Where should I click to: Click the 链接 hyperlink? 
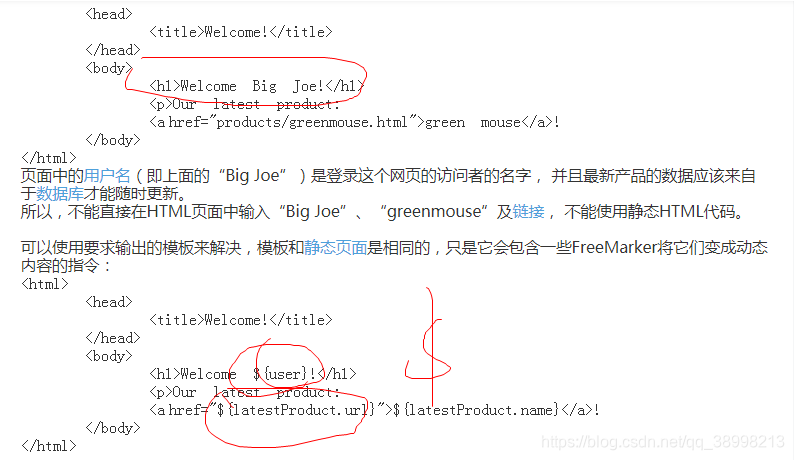pos(528,211)
